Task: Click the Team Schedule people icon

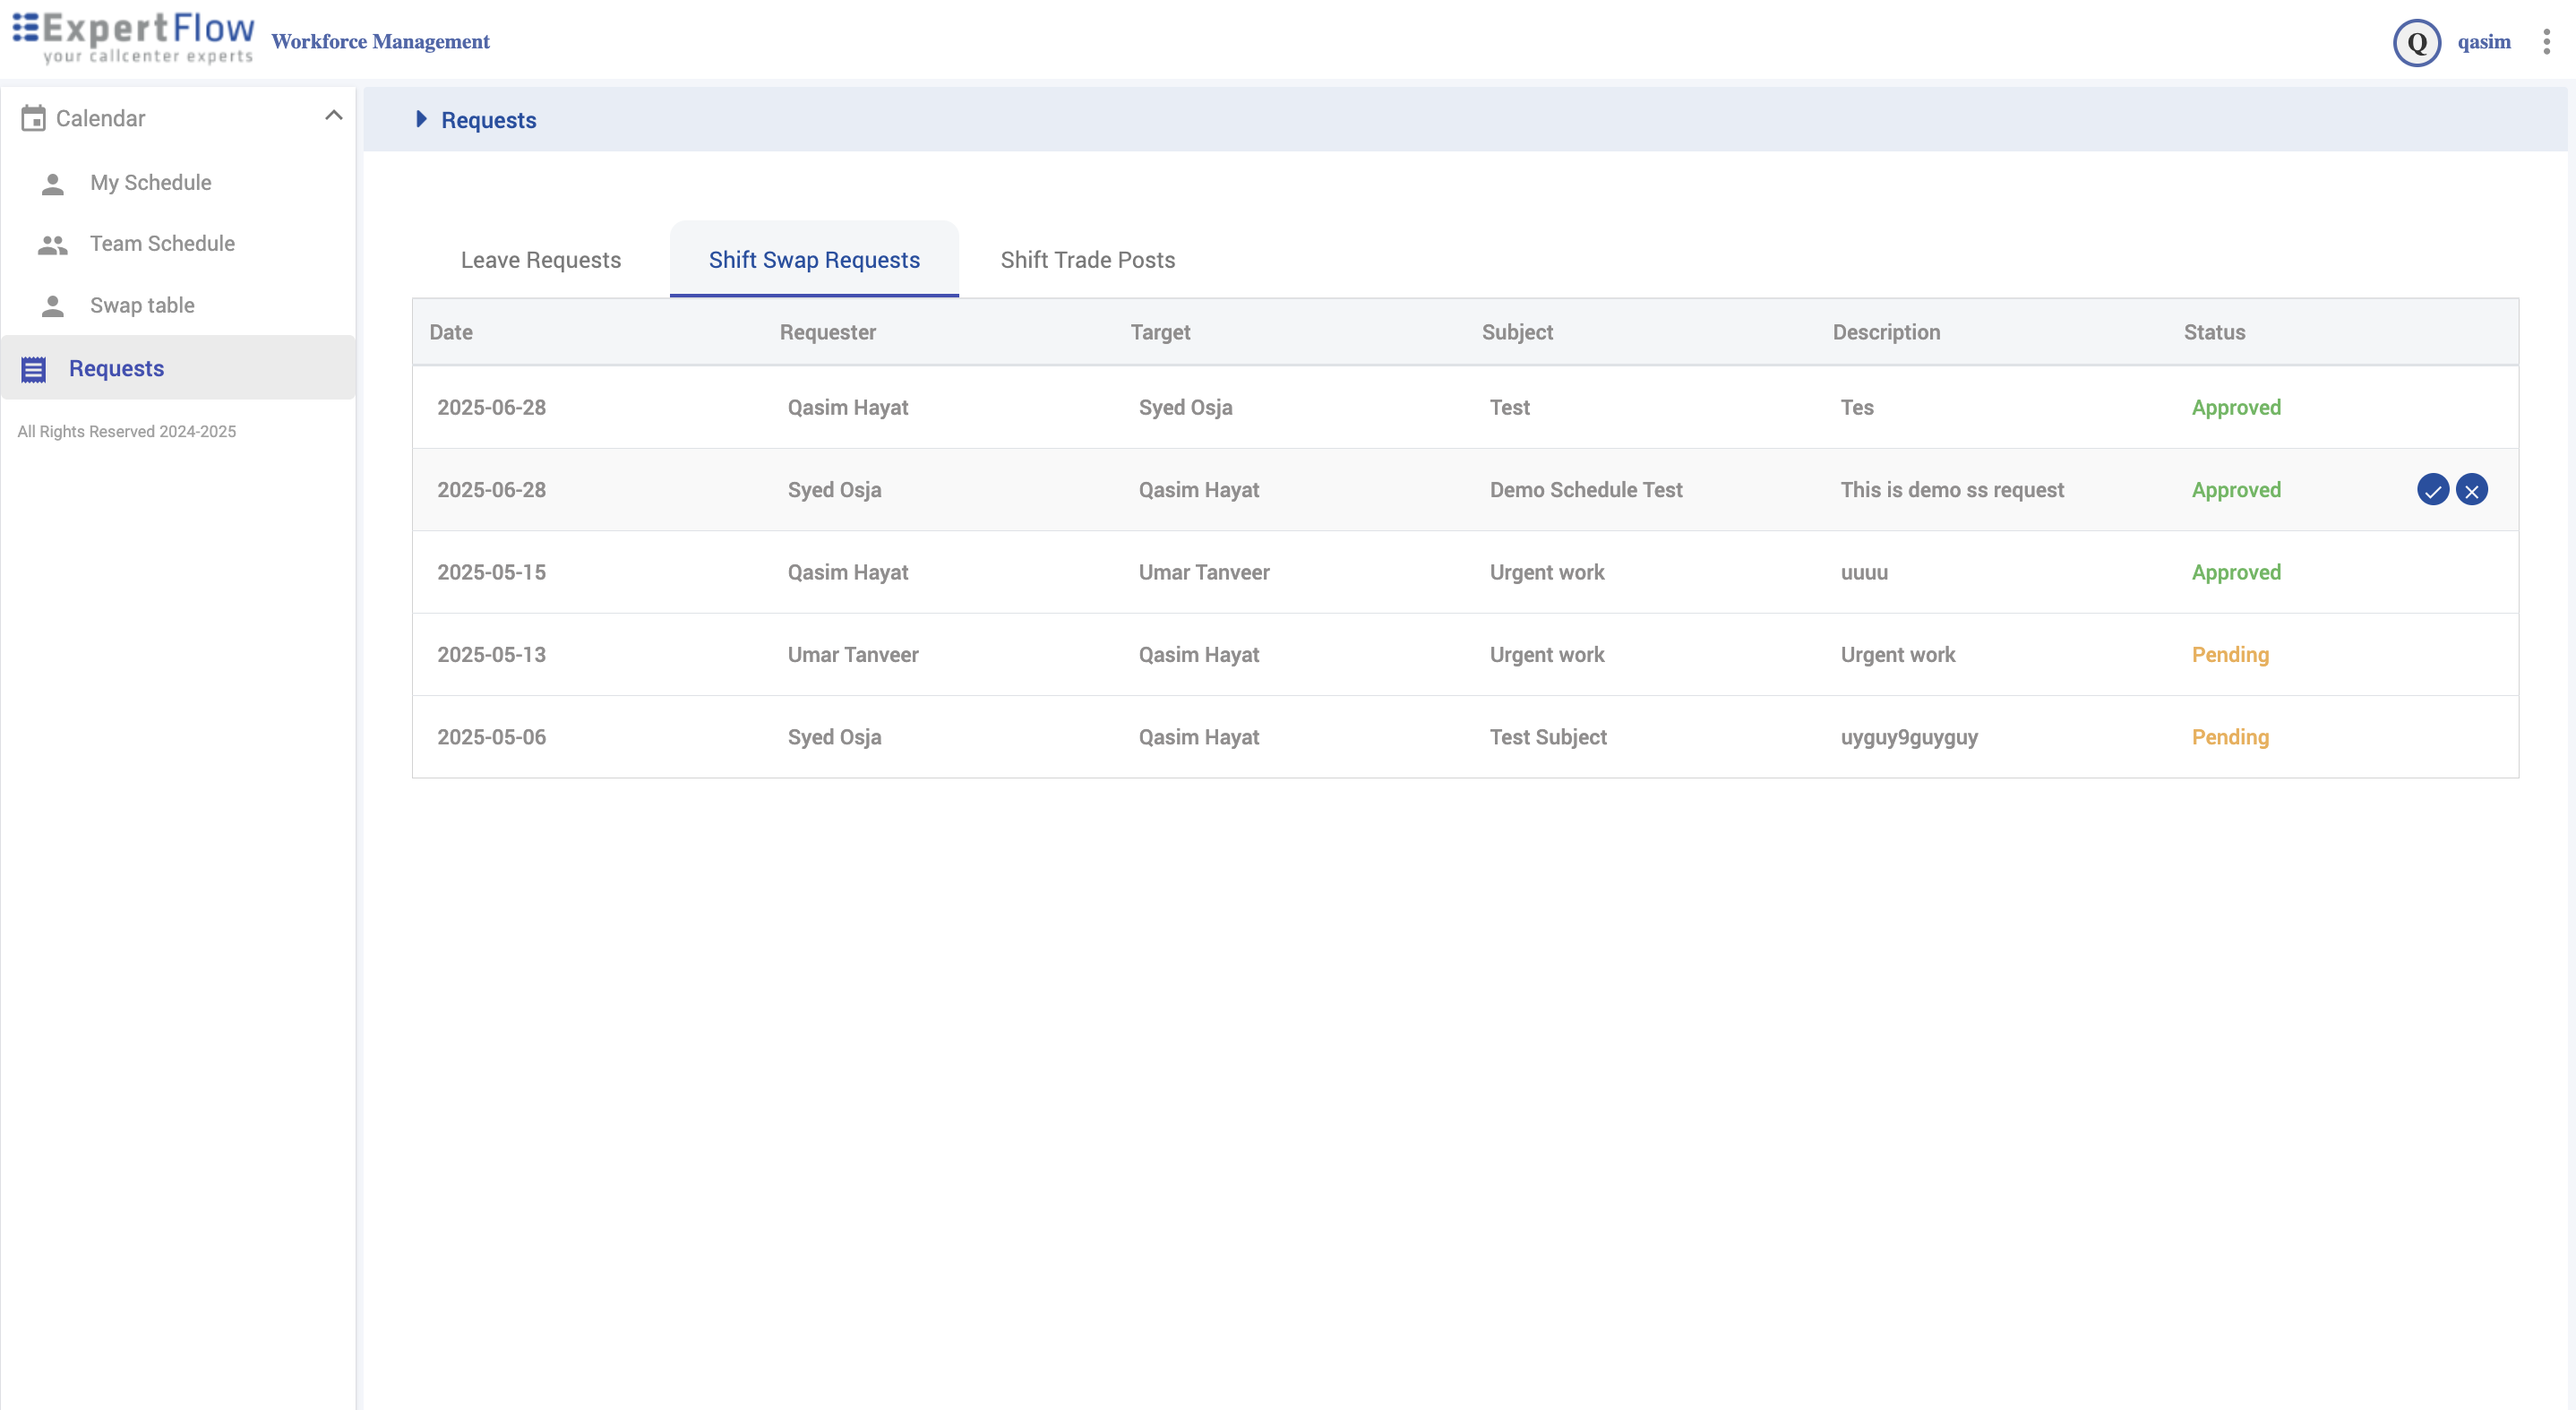Action: (x=52, y=244)
